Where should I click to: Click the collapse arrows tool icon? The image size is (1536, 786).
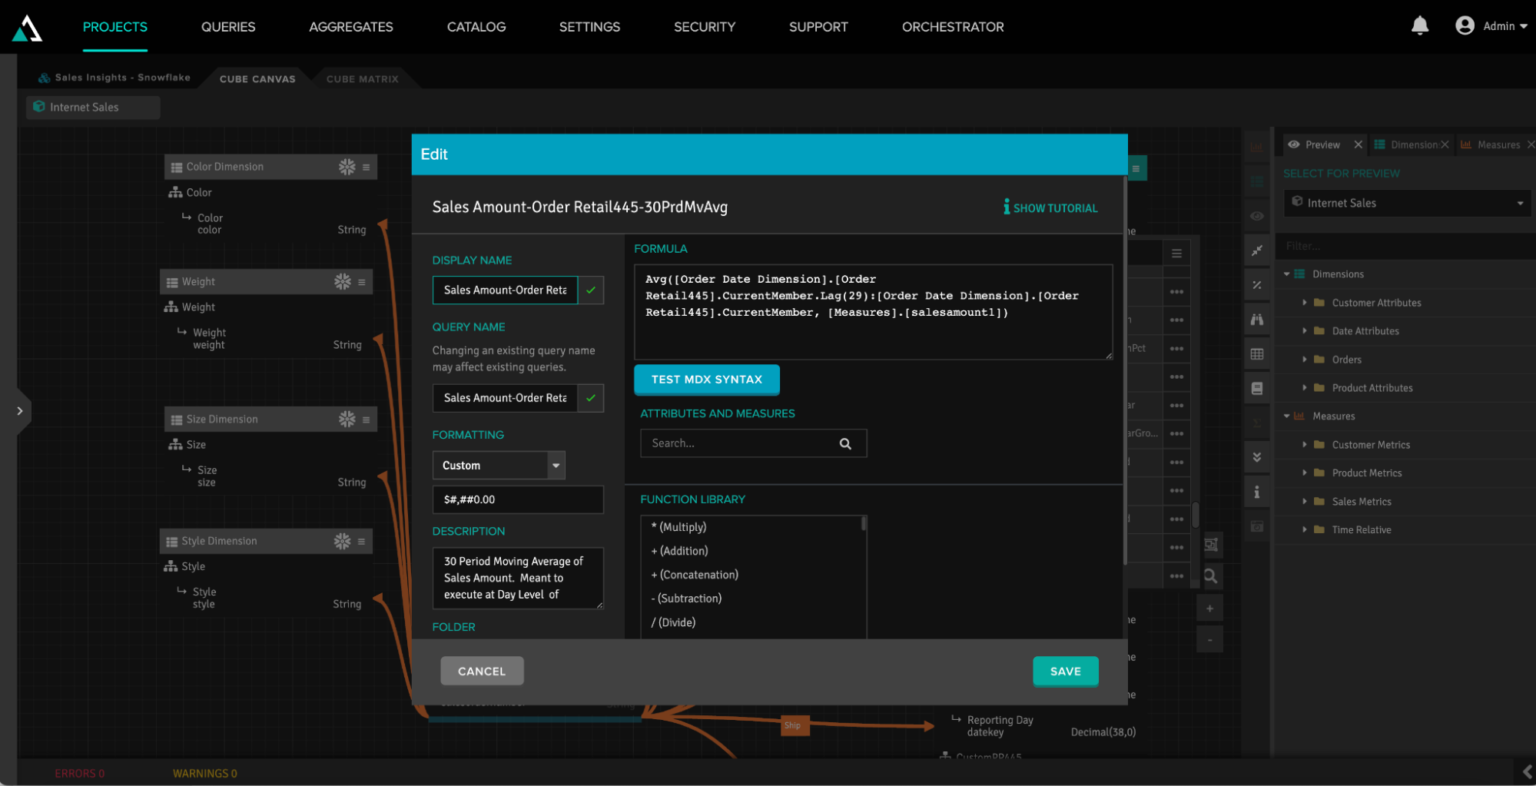(x=1257, y=250)
